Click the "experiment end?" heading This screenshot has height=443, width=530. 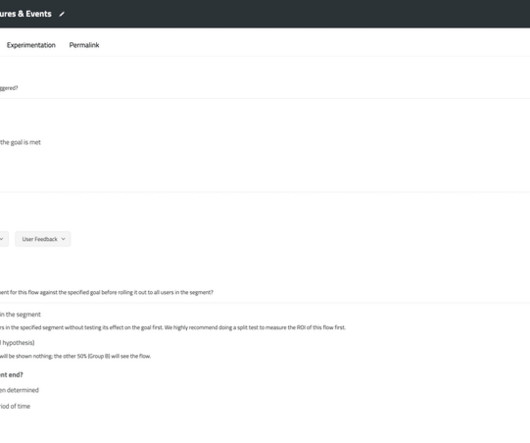coord(11,375)
